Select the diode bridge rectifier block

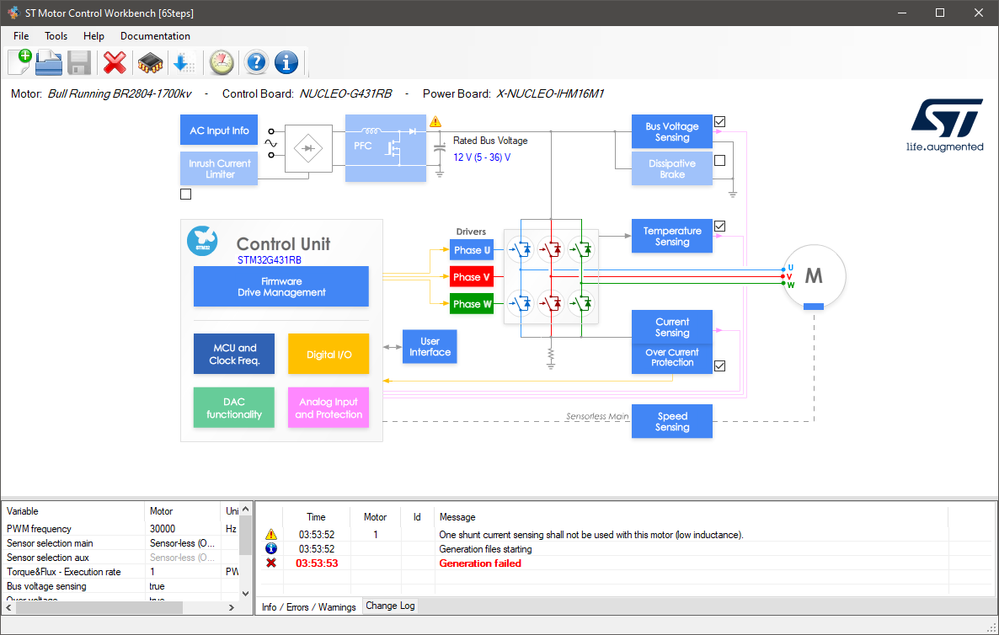[308, 148]
